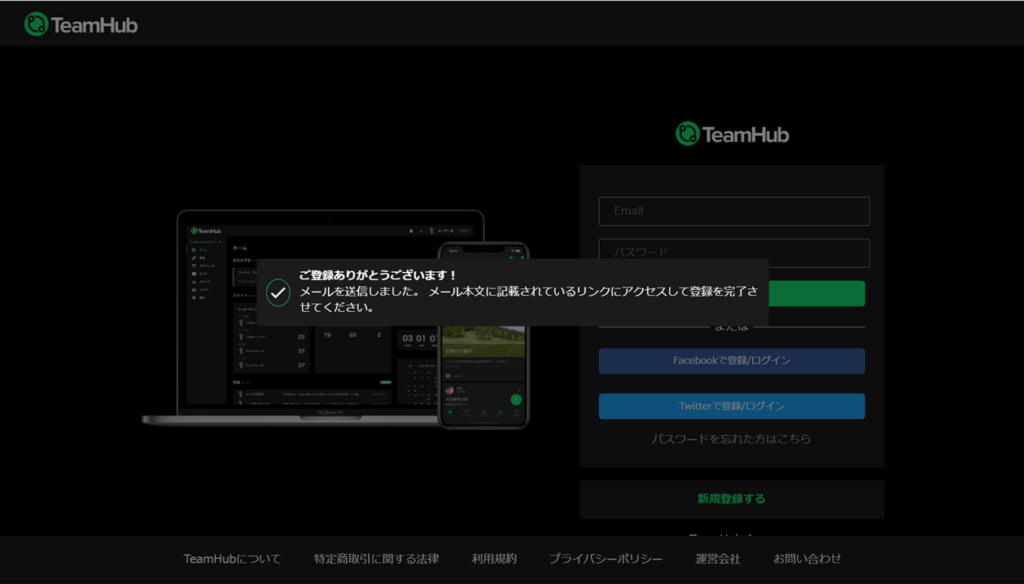
Task: Open プライバシーポリシー footer link
Action: [x=605, y=559]
